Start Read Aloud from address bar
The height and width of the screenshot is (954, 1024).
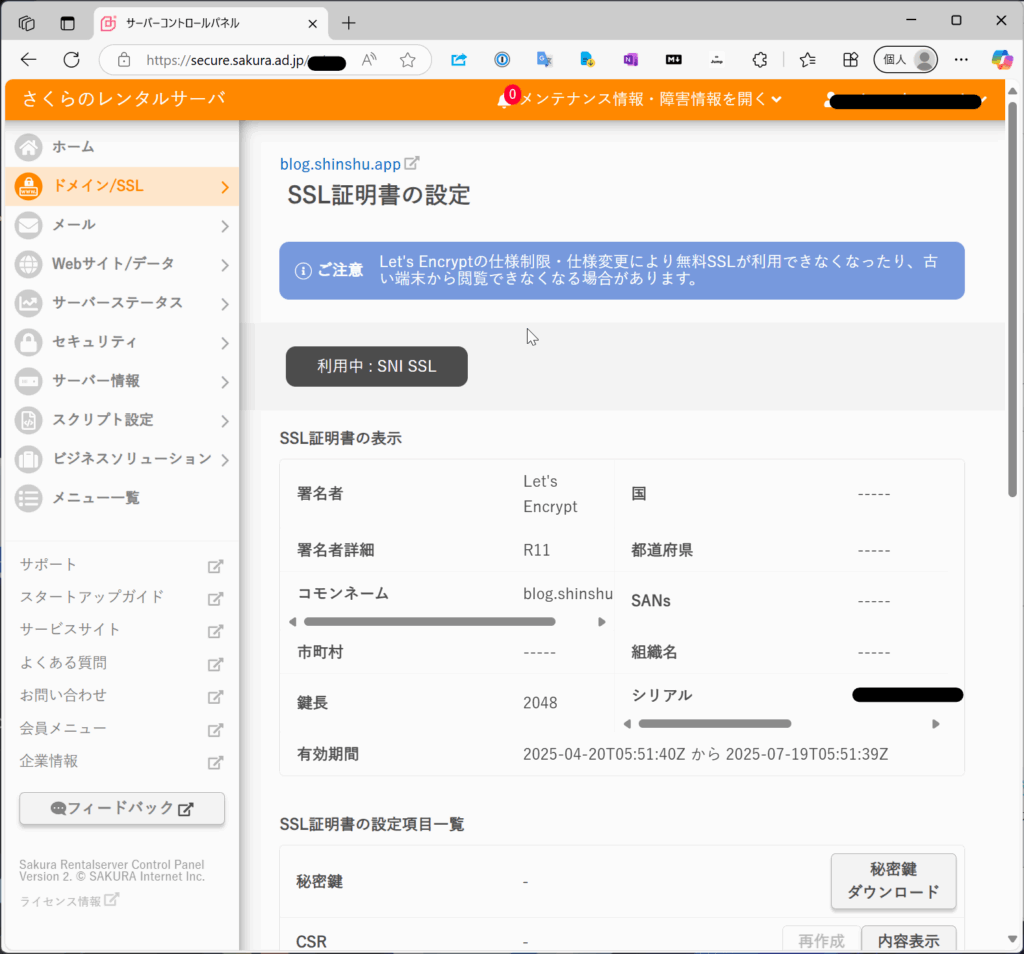pos(369,60)
